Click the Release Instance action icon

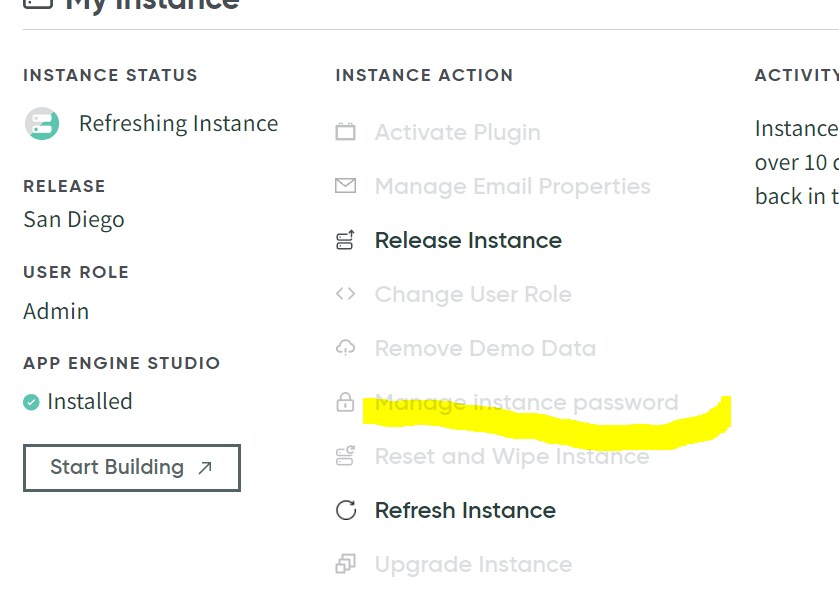(x=345, y=239)
